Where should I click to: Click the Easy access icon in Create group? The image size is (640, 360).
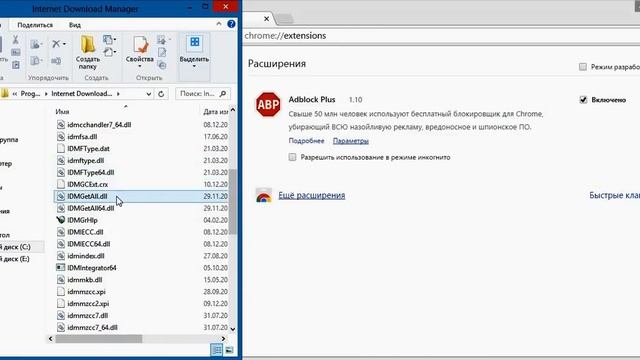tap(108, 52)
